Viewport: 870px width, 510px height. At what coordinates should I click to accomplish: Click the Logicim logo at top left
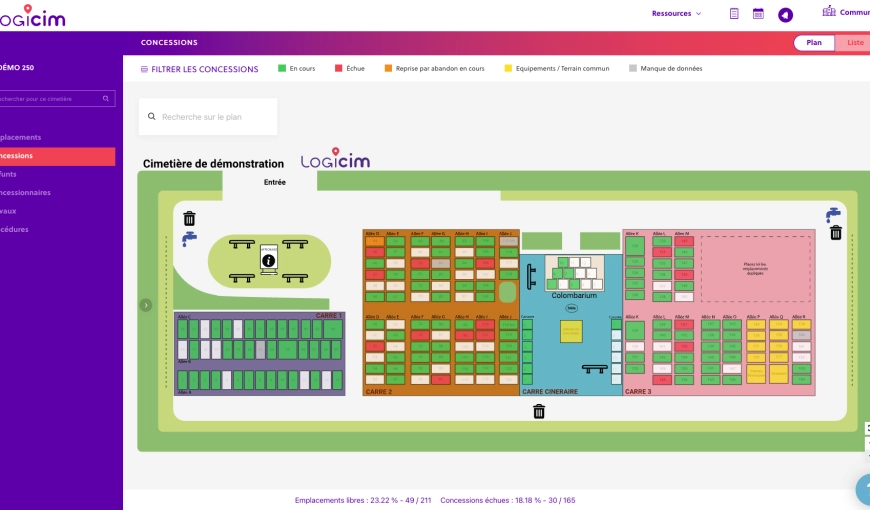(x=32, y=16)
